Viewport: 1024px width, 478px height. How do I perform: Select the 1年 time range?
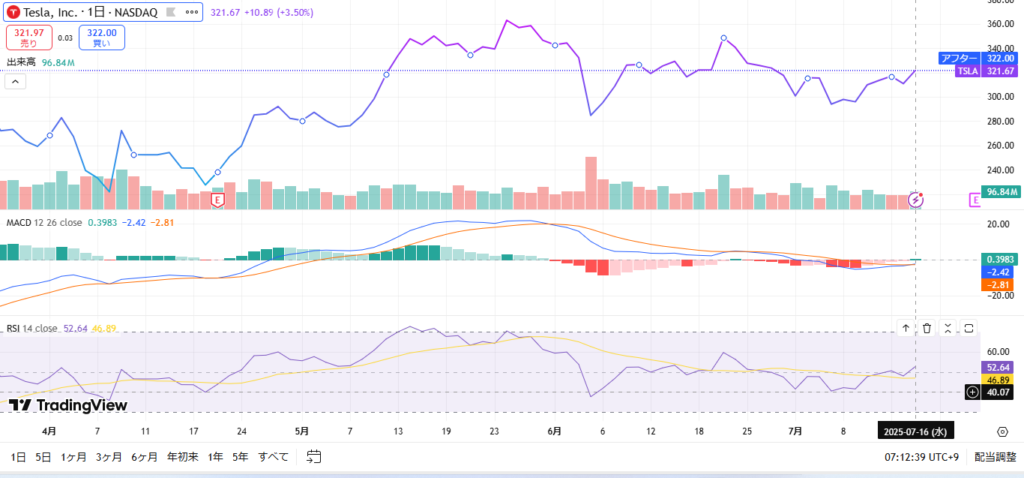pyautogui.click(x=216, y=457)
